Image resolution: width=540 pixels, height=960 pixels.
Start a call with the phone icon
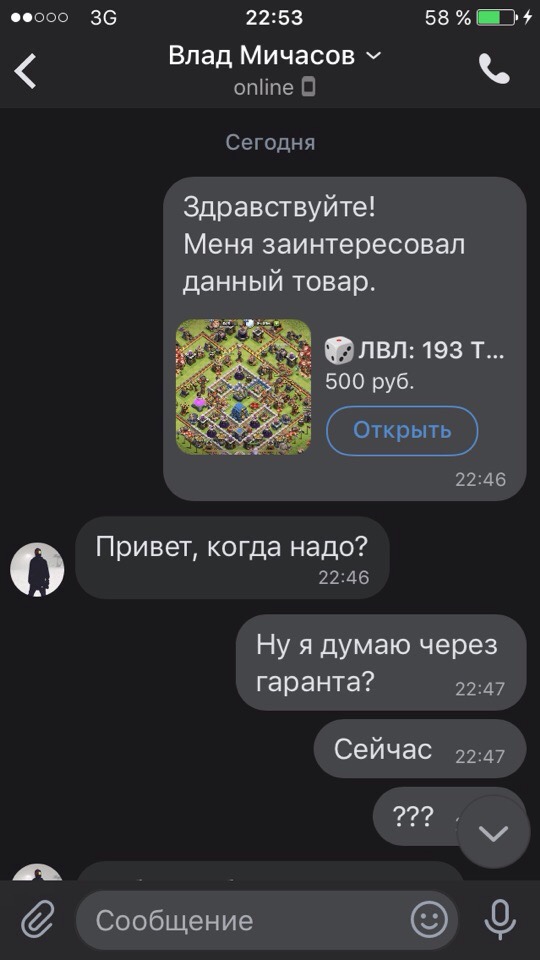pos(493,69)
